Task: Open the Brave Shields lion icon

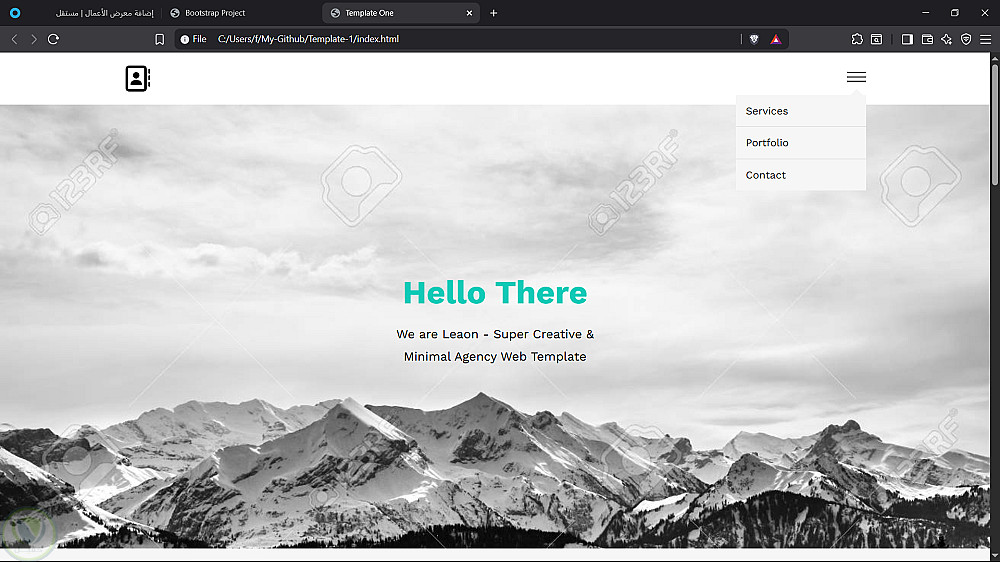Action: click(754, 39)
